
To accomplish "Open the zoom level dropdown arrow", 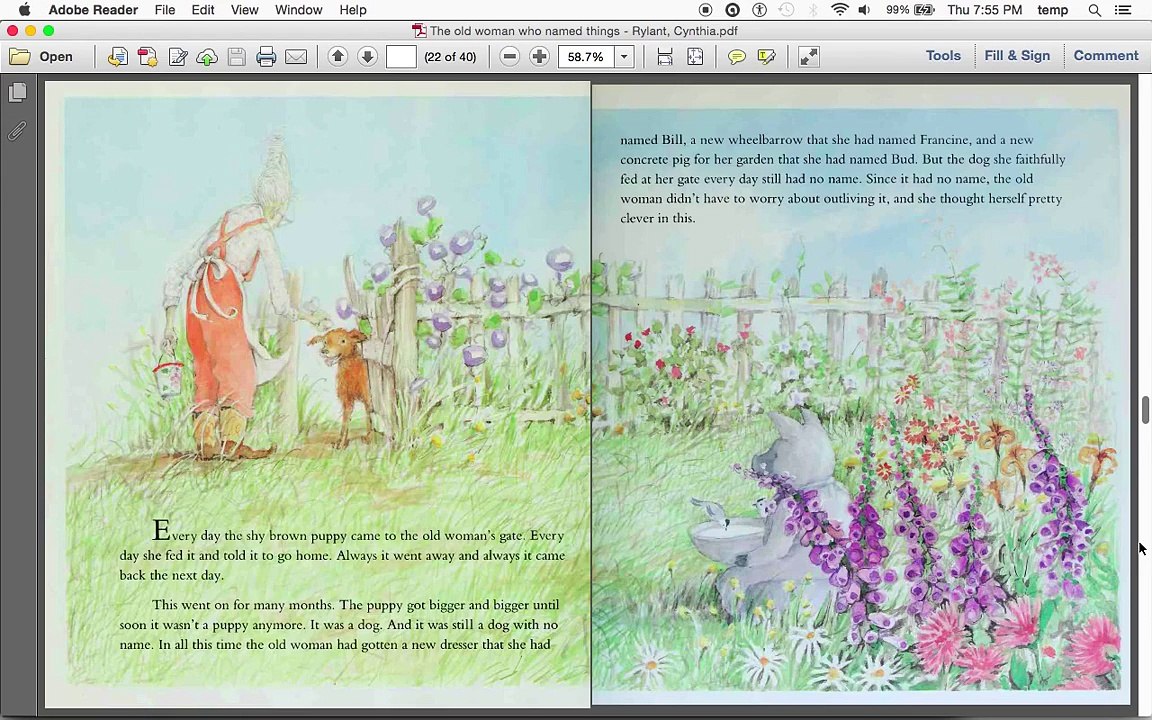I will 624,57.
